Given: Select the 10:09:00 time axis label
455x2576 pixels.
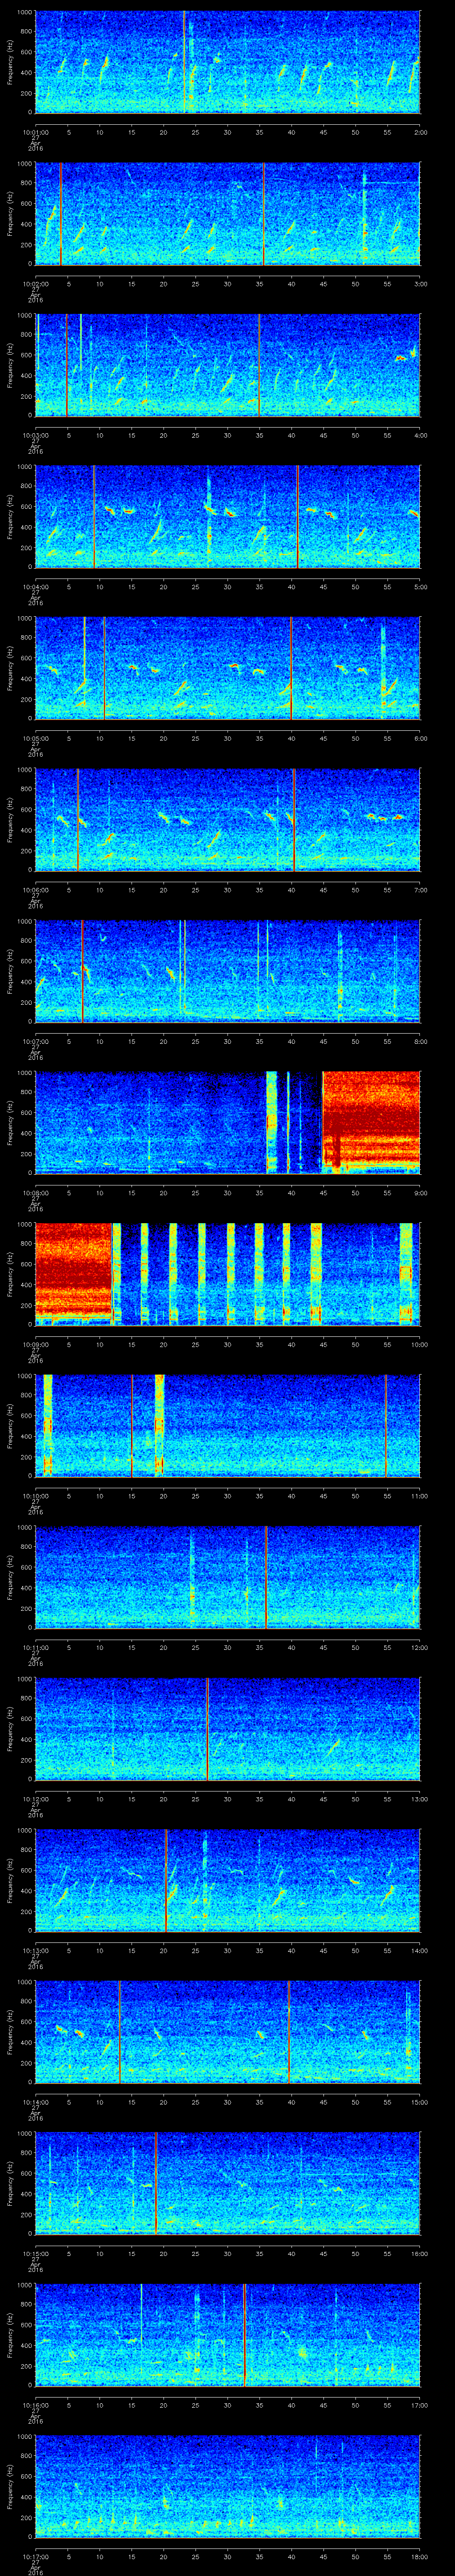Looking at the screenshot, I should tap(35, 1345).
